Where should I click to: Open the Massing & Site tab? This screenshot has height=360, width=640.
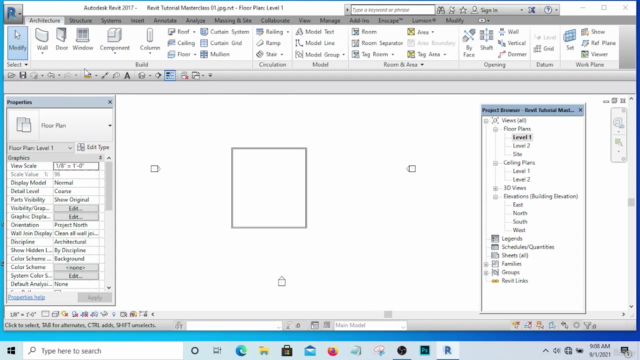[x=233, y=20]
